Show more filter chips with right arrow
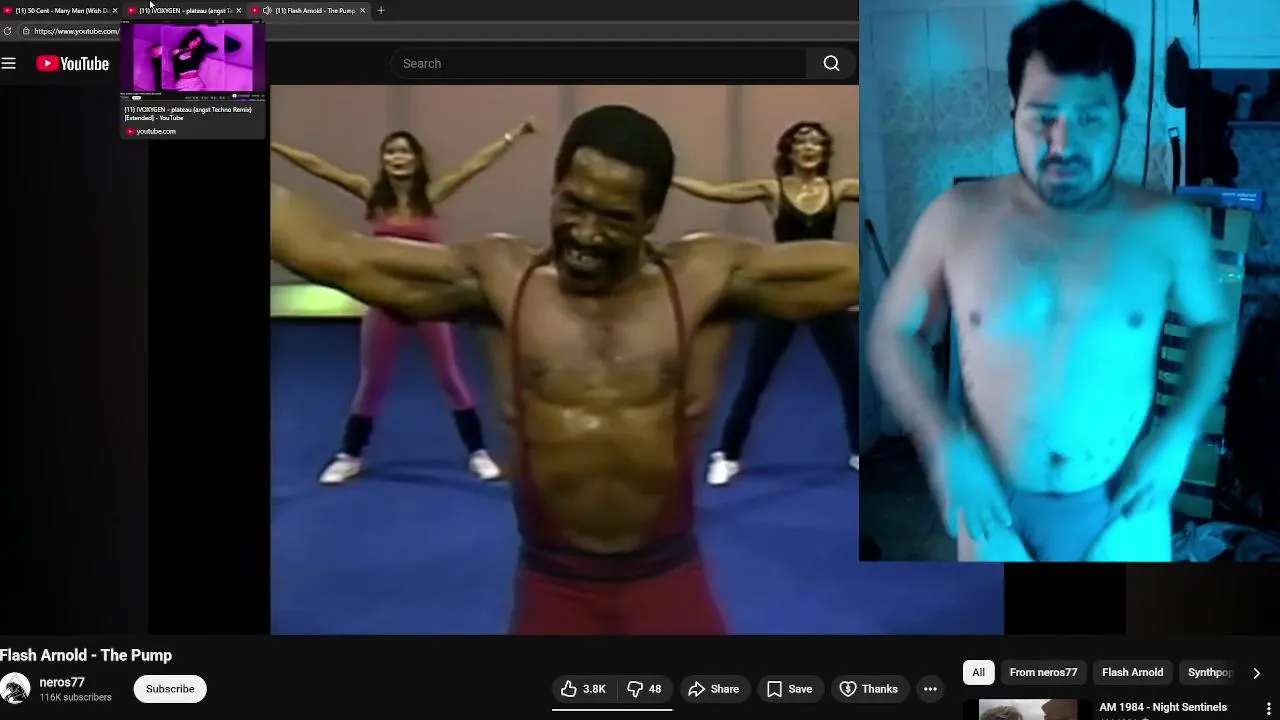This screenshot has width=1280, height=720. click(1256, 673)
